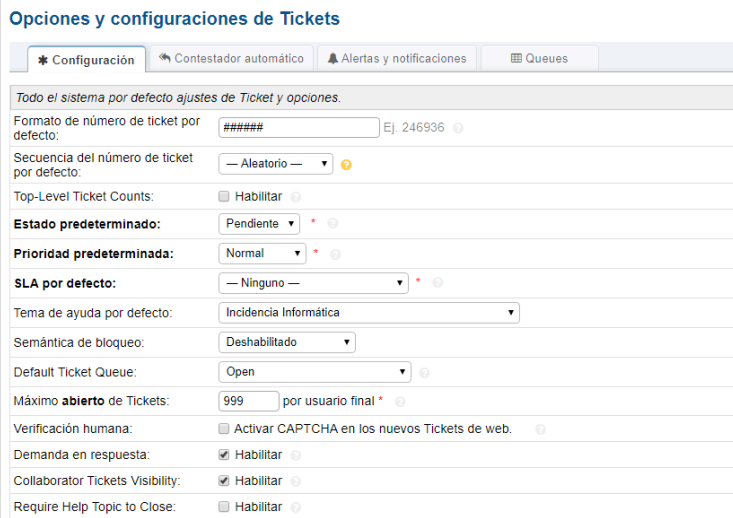Go to the Queues tab

coord(539,59)
